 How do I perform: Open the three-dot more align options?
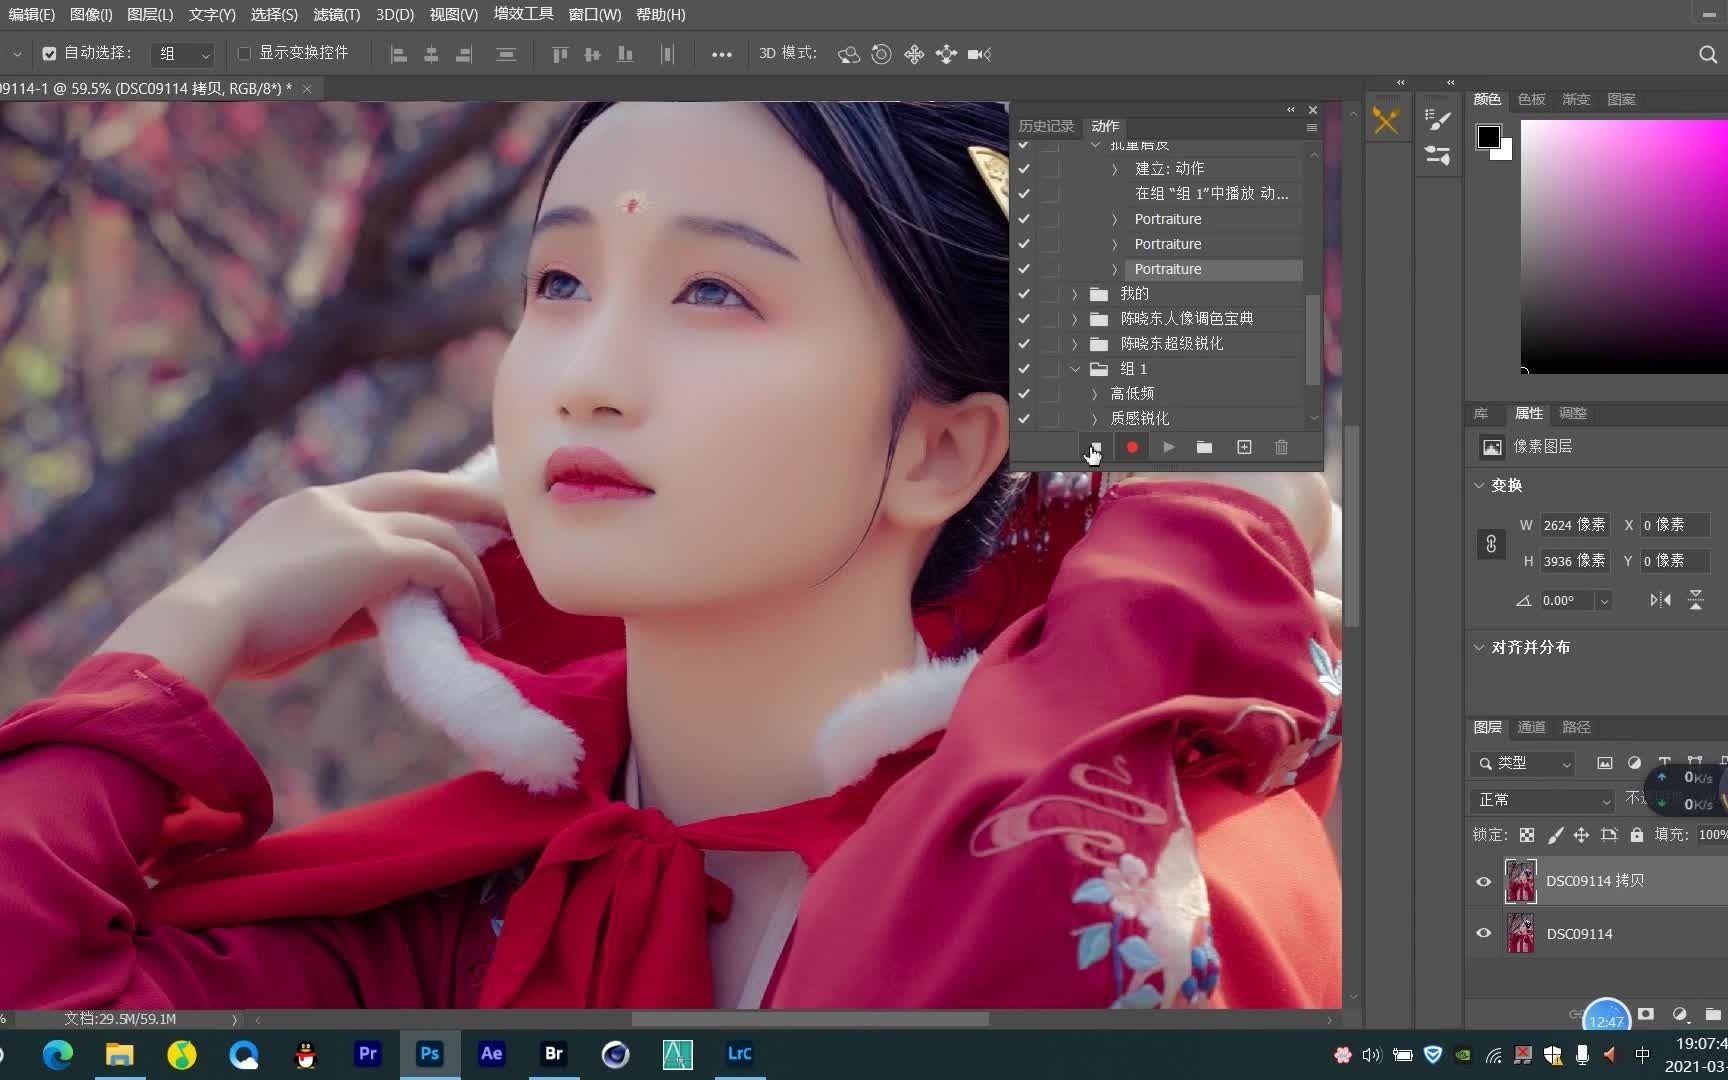(721, 55)
